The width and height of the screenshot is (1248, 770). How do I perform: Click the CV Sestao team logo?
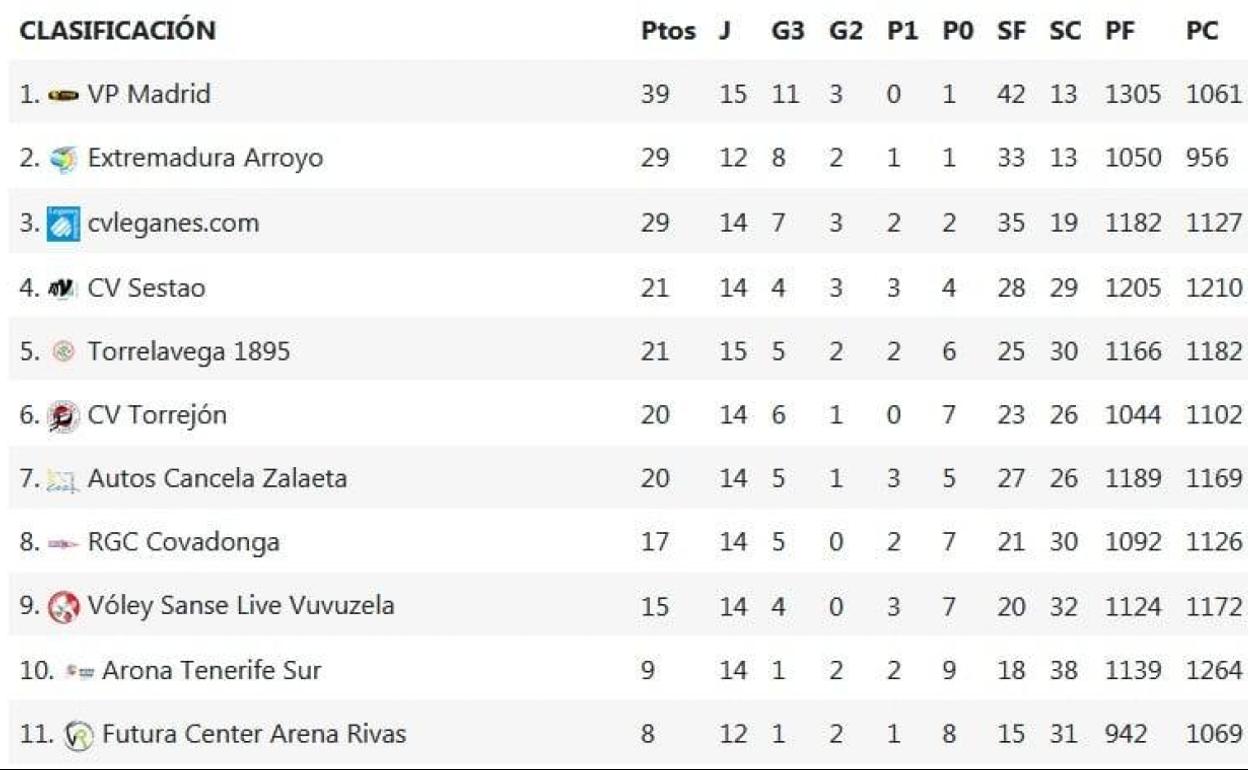63,288
